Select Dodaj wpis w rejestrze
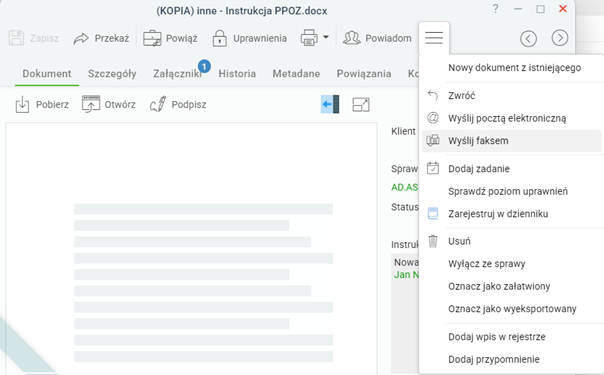Viewport: 604px width, 375px height. (497, 336)
